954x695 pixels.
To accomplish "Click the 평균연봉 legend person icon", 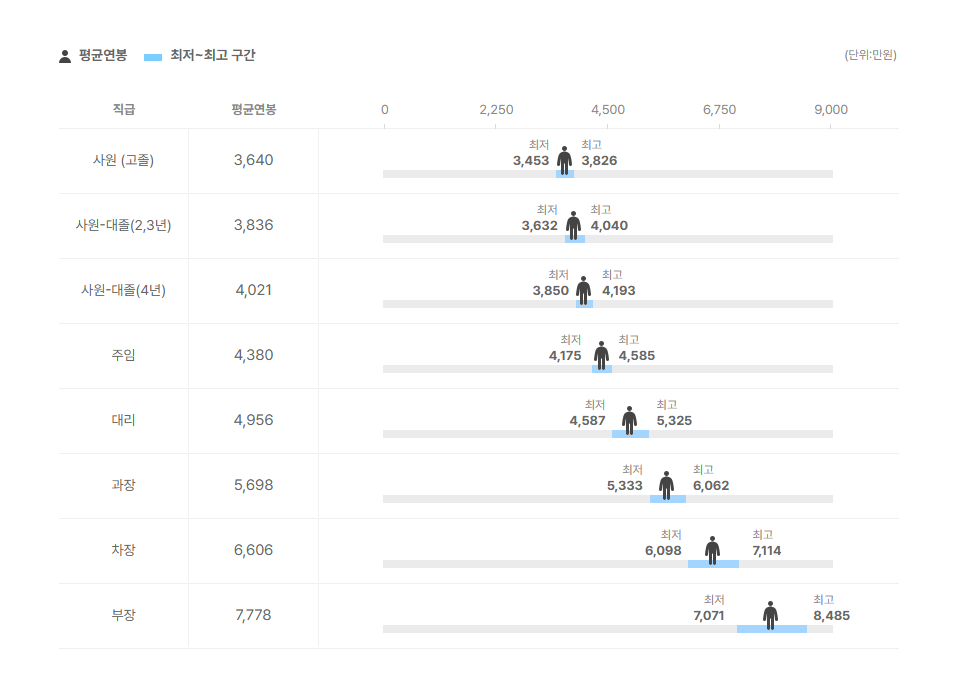I will click(x=65, y=56).
